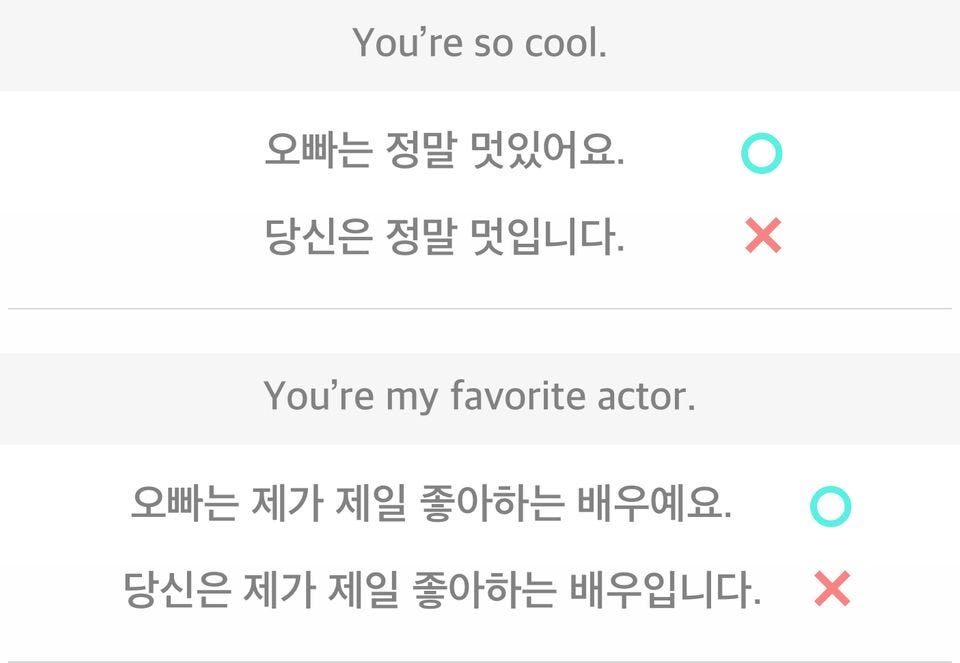Click the sentence "오빠는 정말 멋있어요."
960x663 pixels.
444,153
